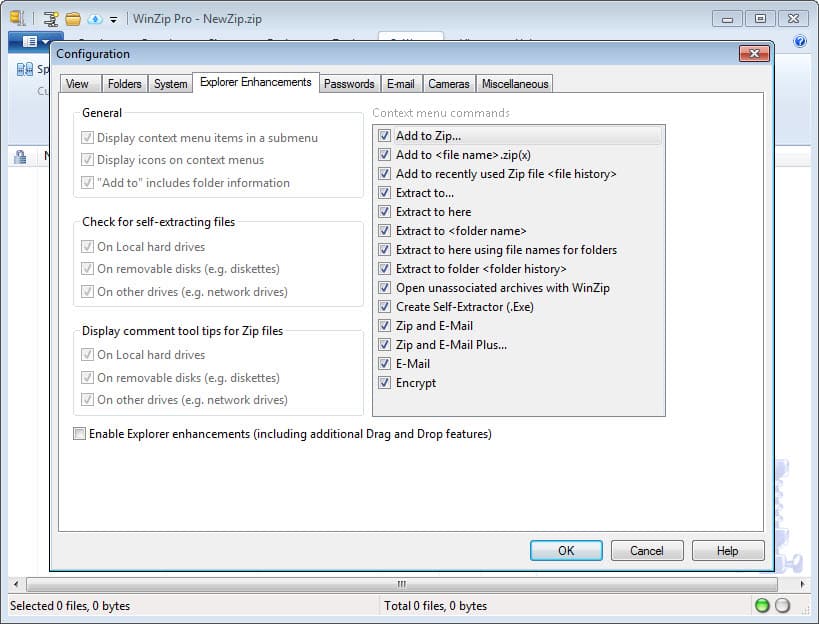Toggle 'Add to recently used Zip file' checkbox
This screenshot has width=819, height=624.
point(384,174)
